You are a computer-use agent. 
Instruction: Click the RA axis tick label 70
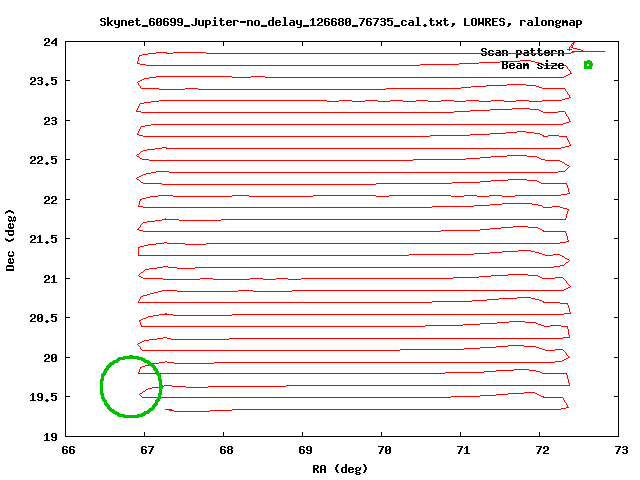click(x=384, y=450)
